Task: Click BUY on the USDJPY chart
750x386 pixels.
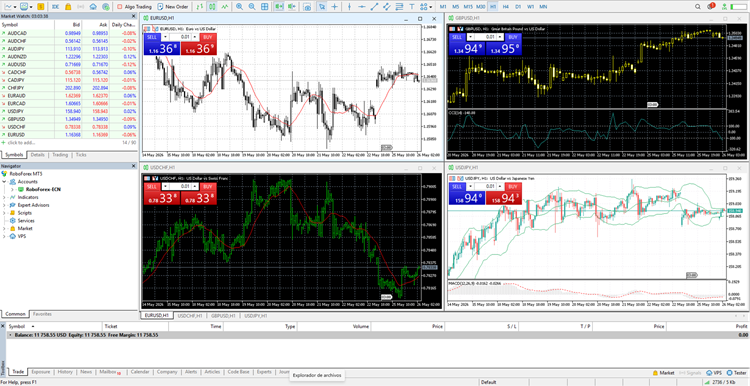Action: pyautogui.click(x=512, y=186)
